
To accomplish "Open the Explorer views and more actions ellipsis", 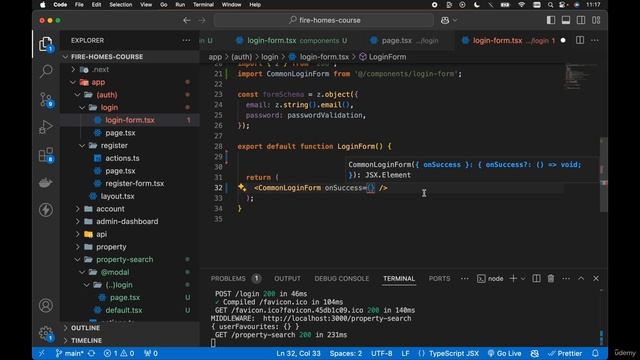I will pyautogui.click(x=186, y=40).
